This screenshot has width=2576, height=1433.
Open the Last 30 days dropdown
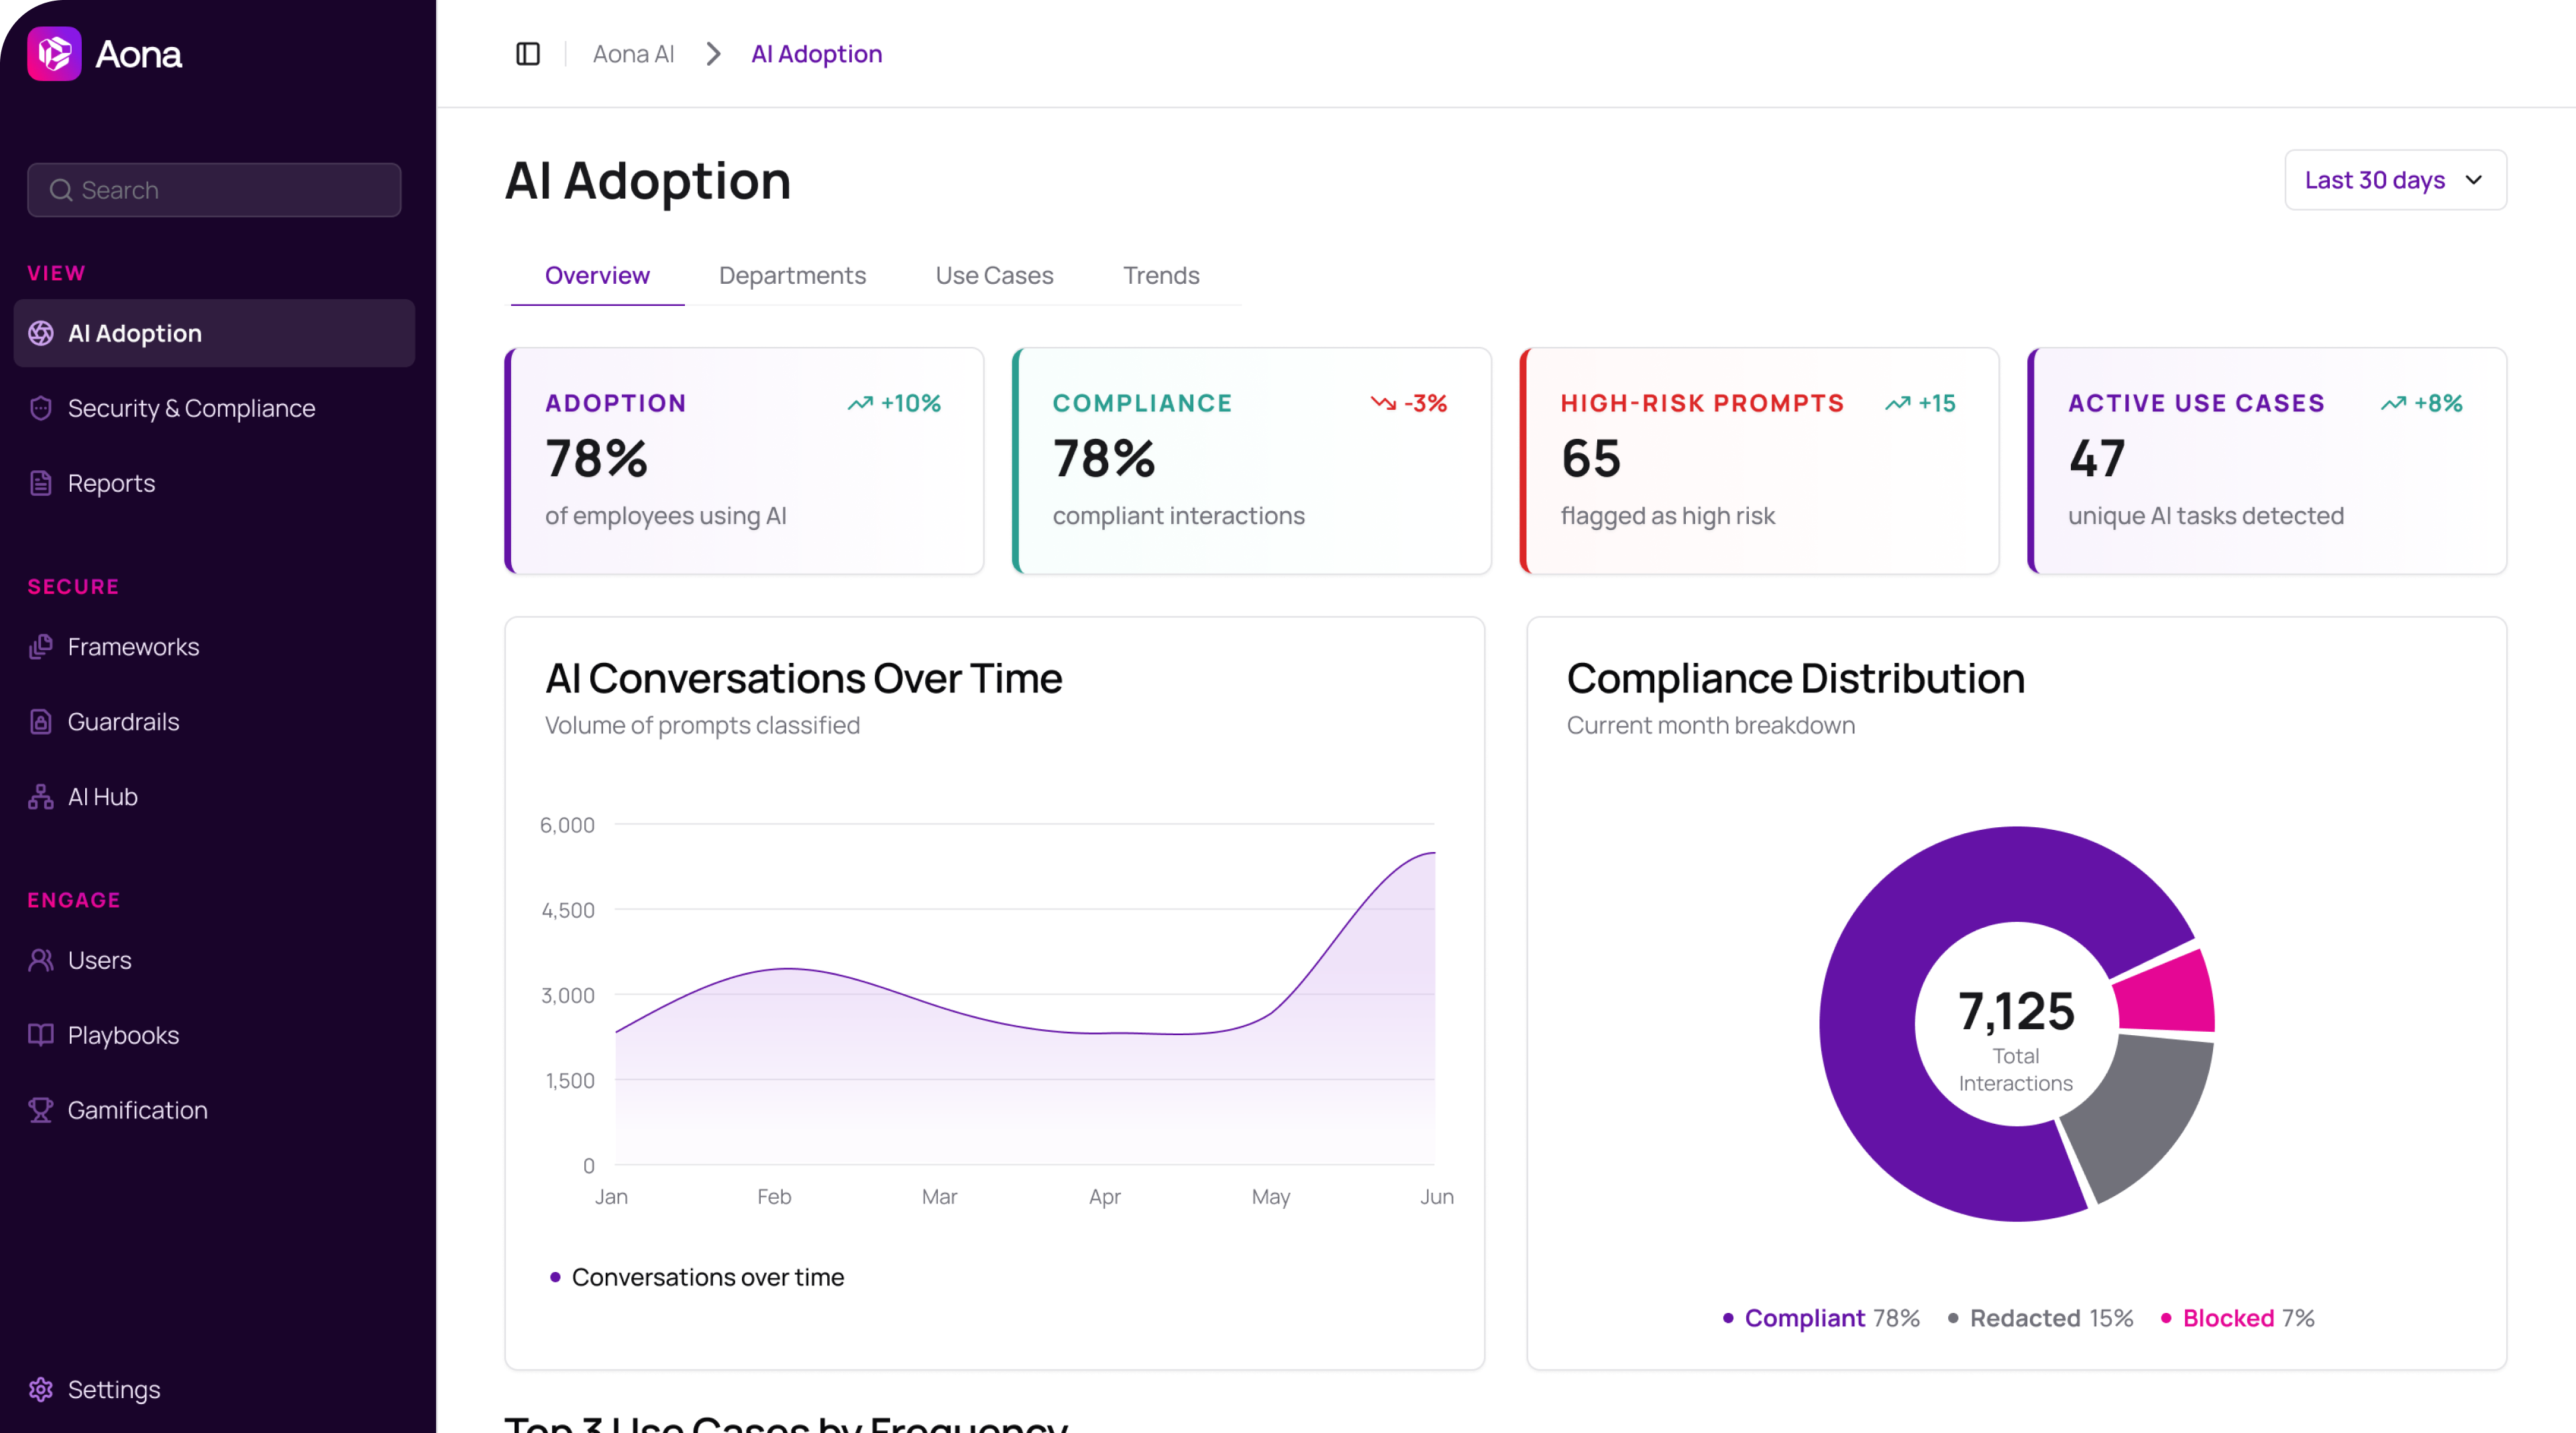pos(2395,180)
